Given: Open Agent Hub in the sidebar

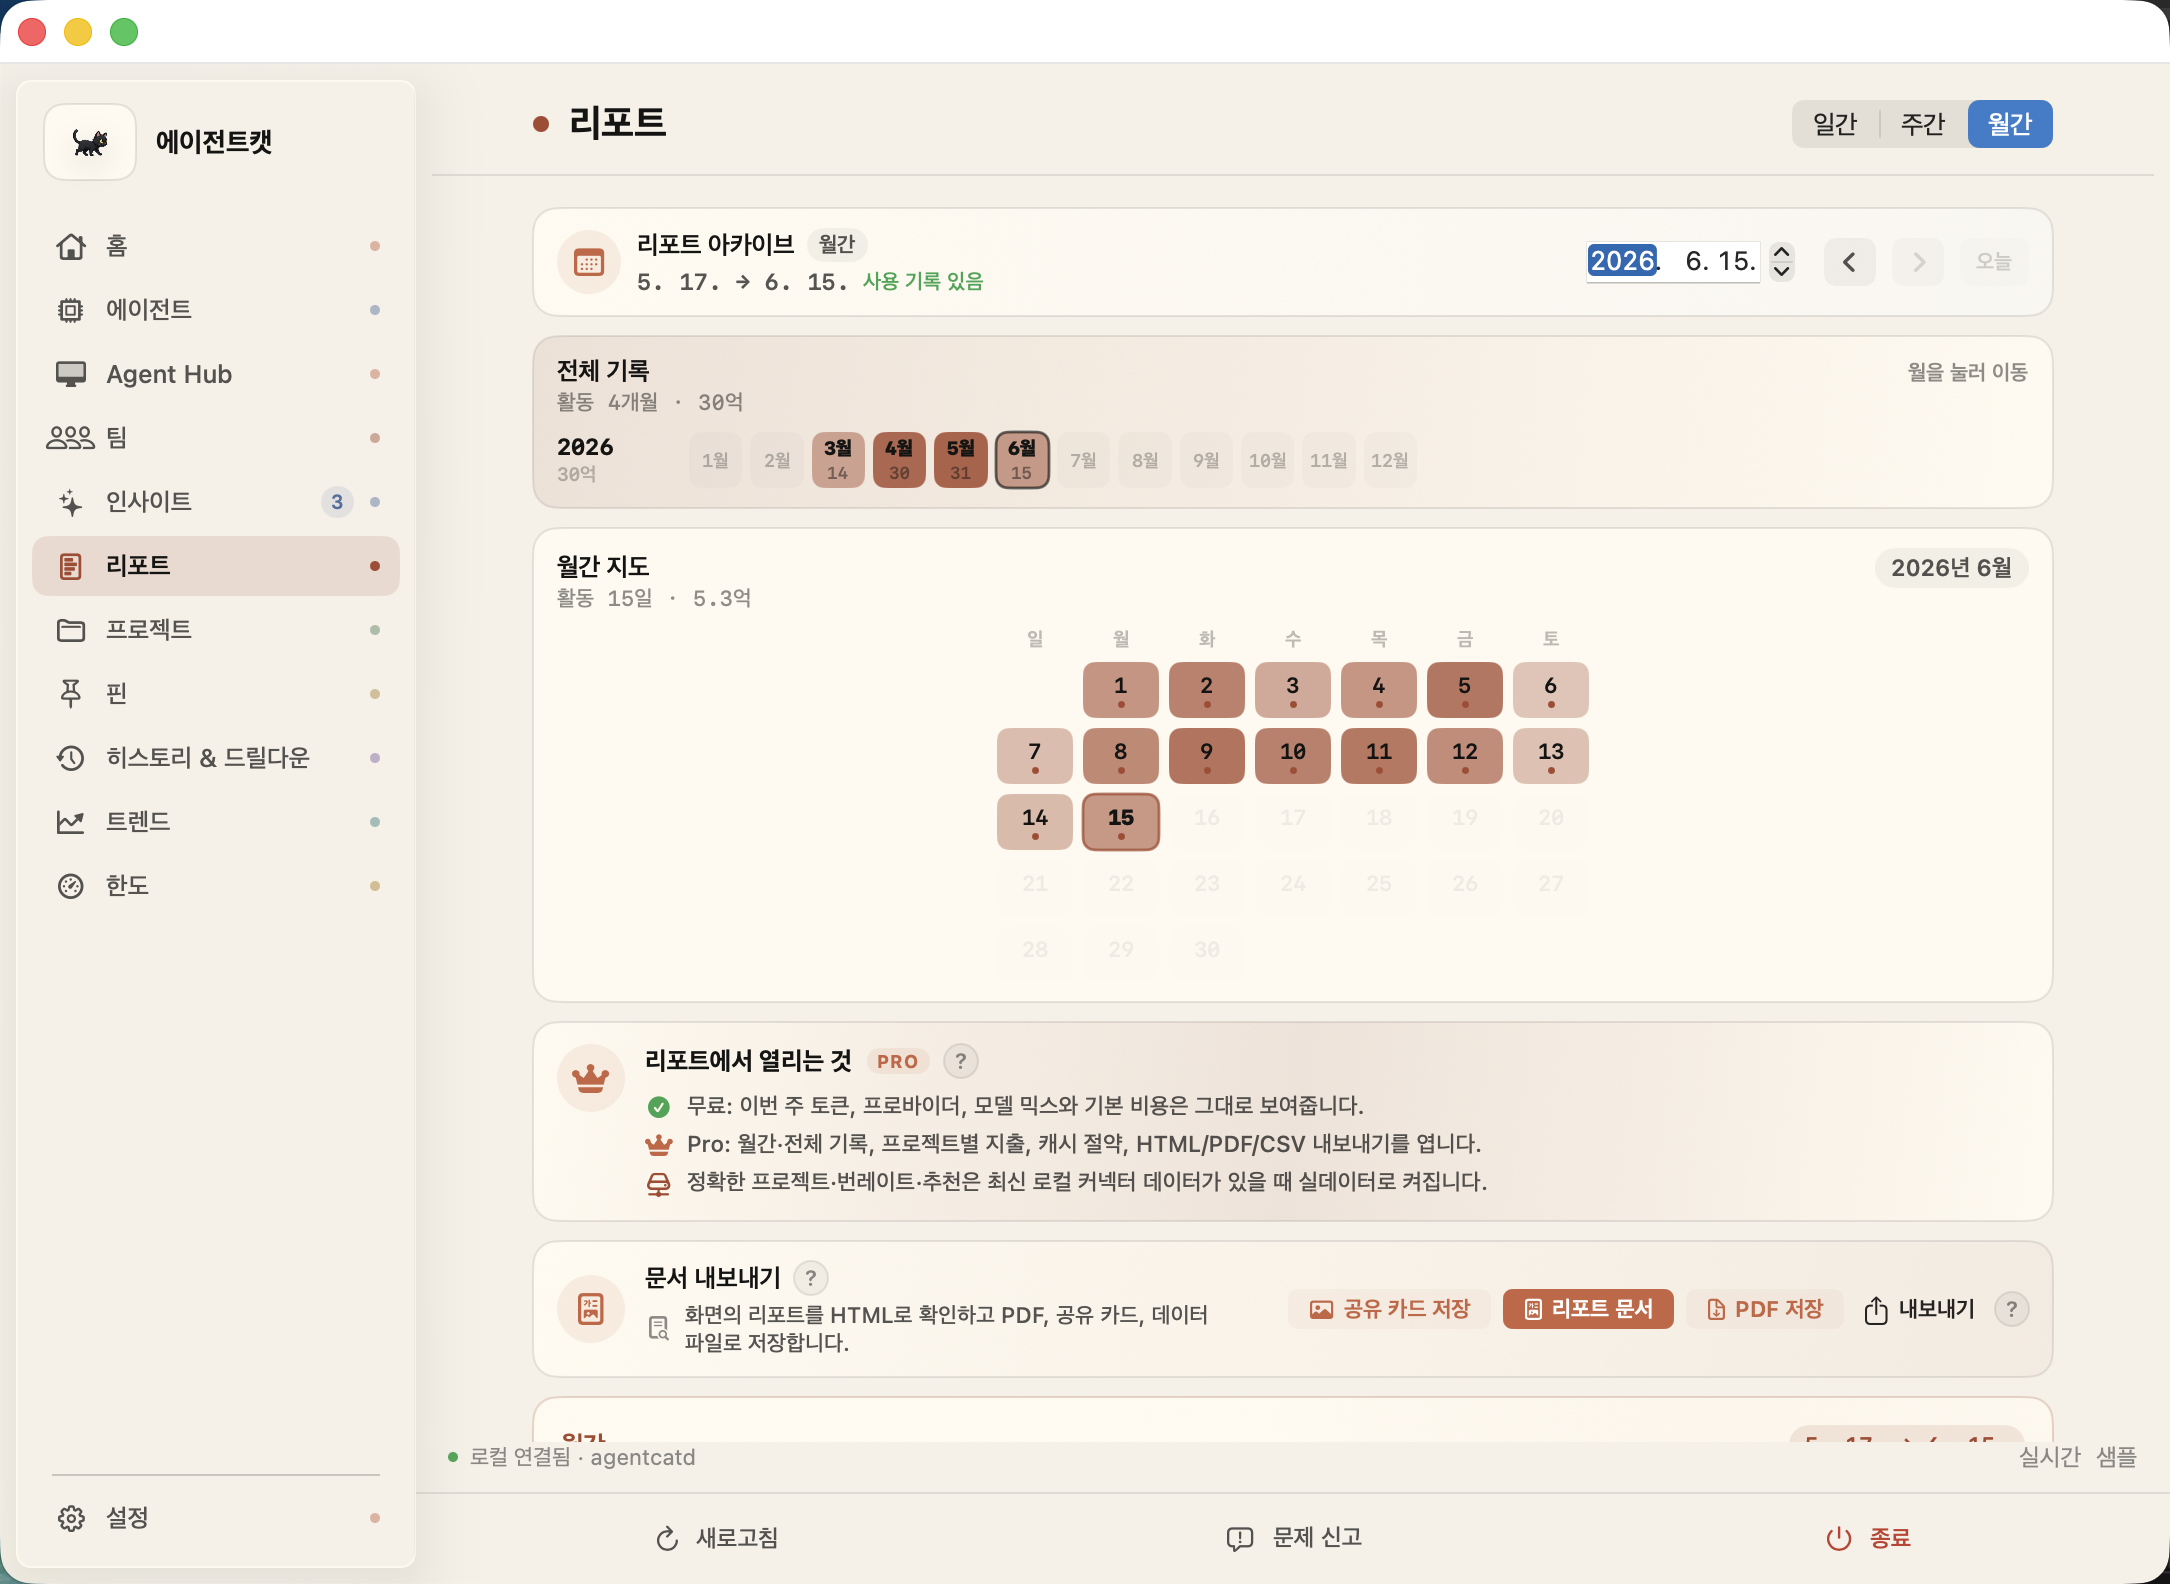Looking at the screenshot, I should (216, 374).
